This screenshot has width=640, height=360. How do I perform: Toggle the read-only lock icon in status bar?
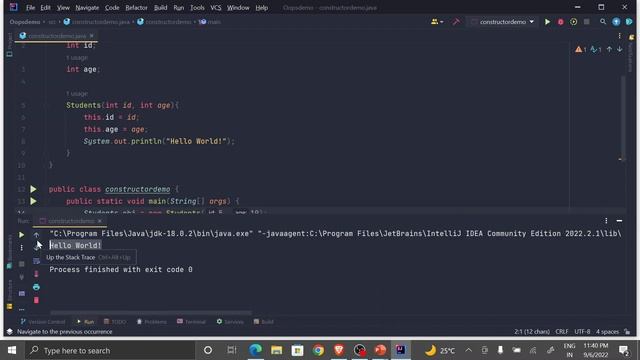click(x=627, y=331)
